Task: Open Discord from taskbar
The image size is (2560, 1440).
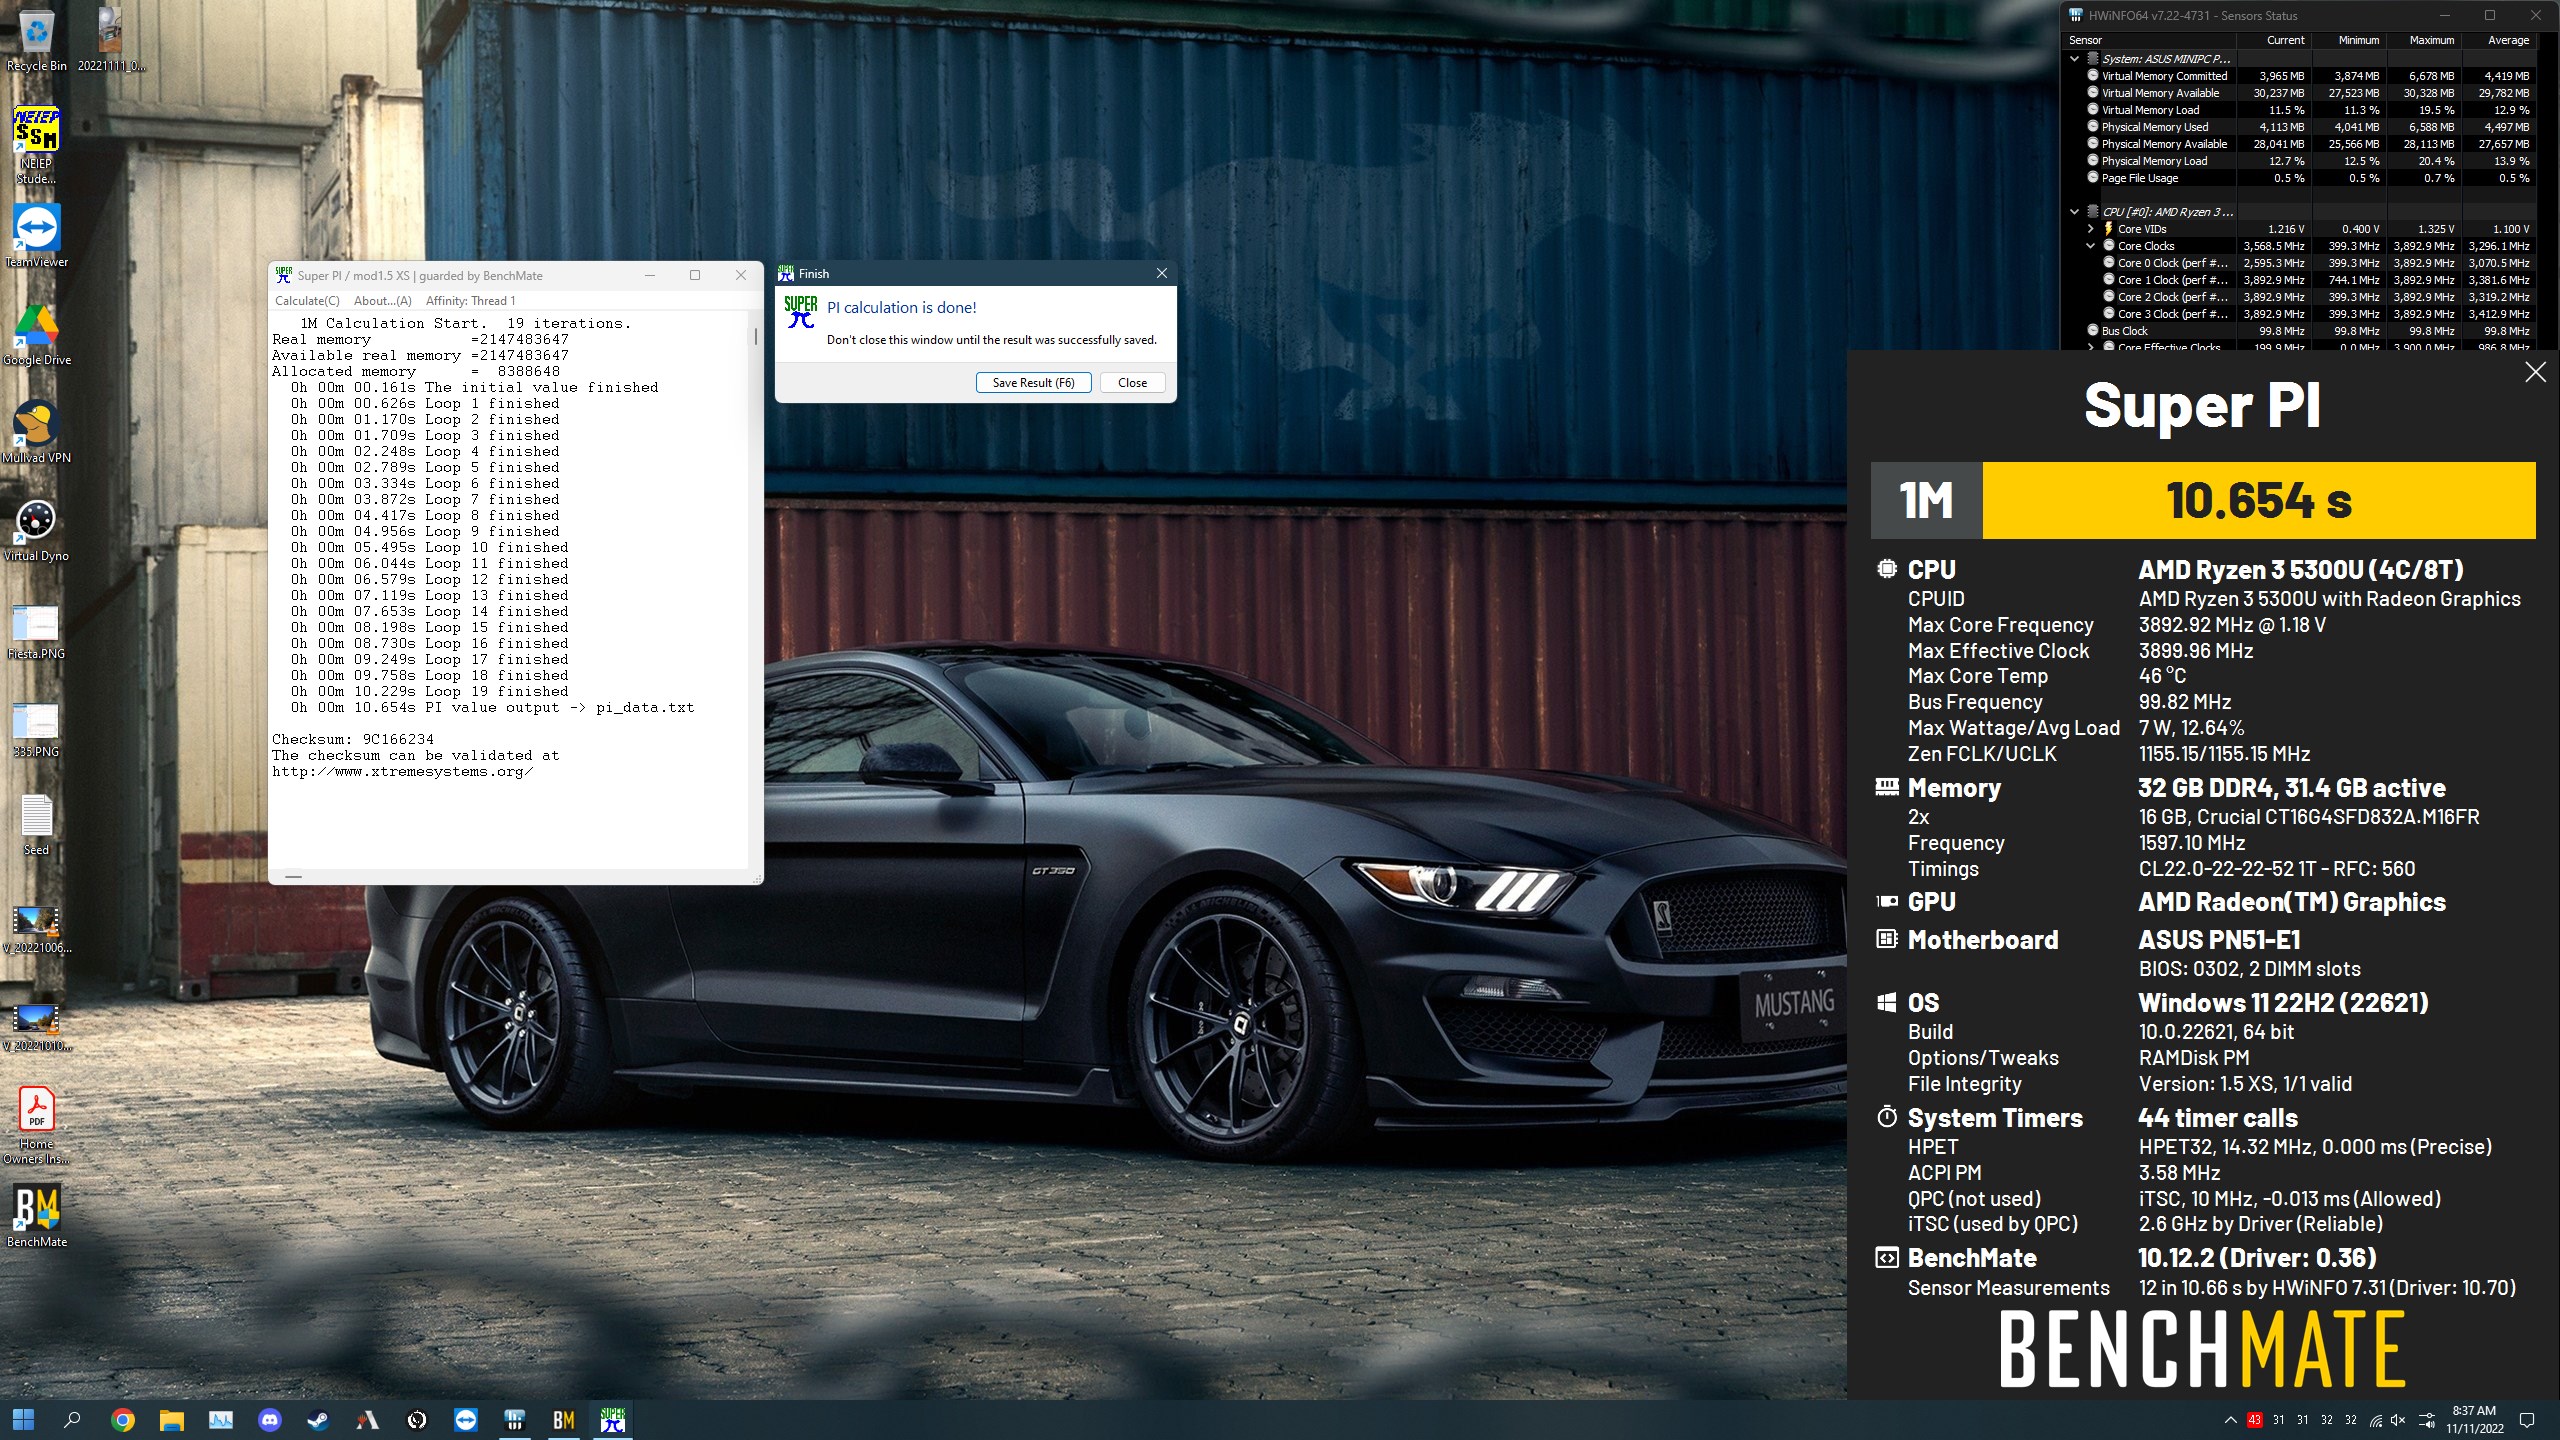Action: pos(269,1419)
